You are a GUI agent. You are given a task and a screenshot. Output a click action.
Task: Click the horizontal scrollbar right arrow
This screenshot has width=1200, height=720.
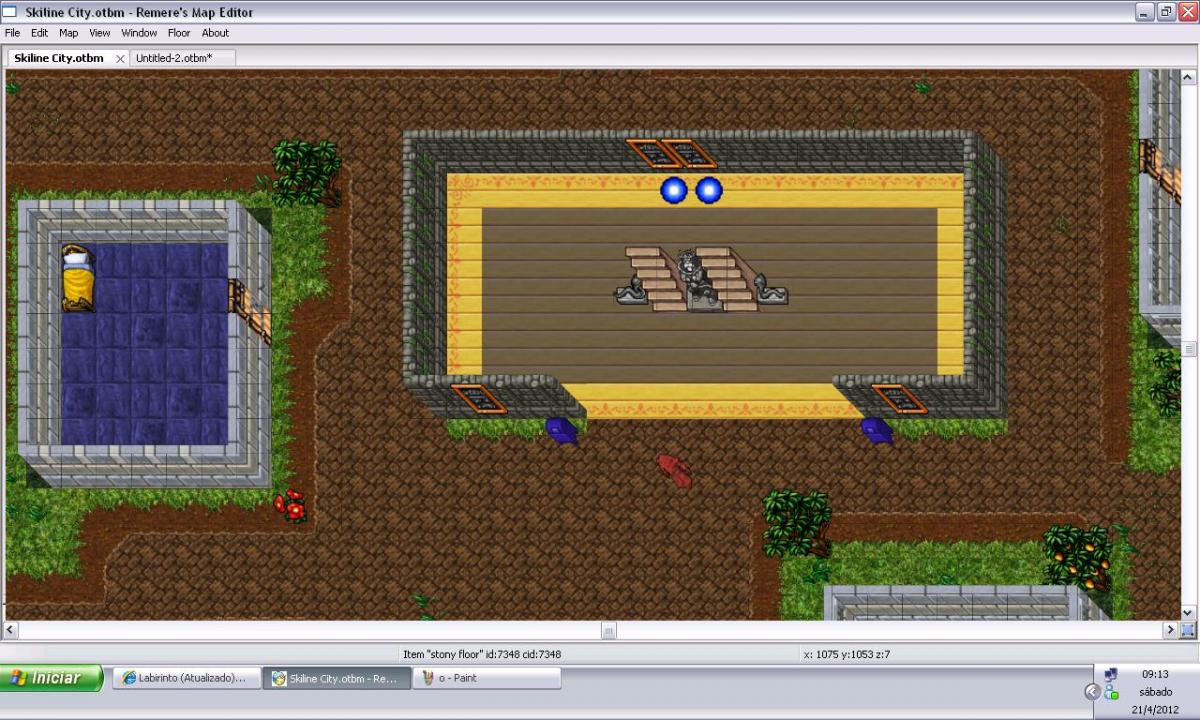tap(1170, 630)
